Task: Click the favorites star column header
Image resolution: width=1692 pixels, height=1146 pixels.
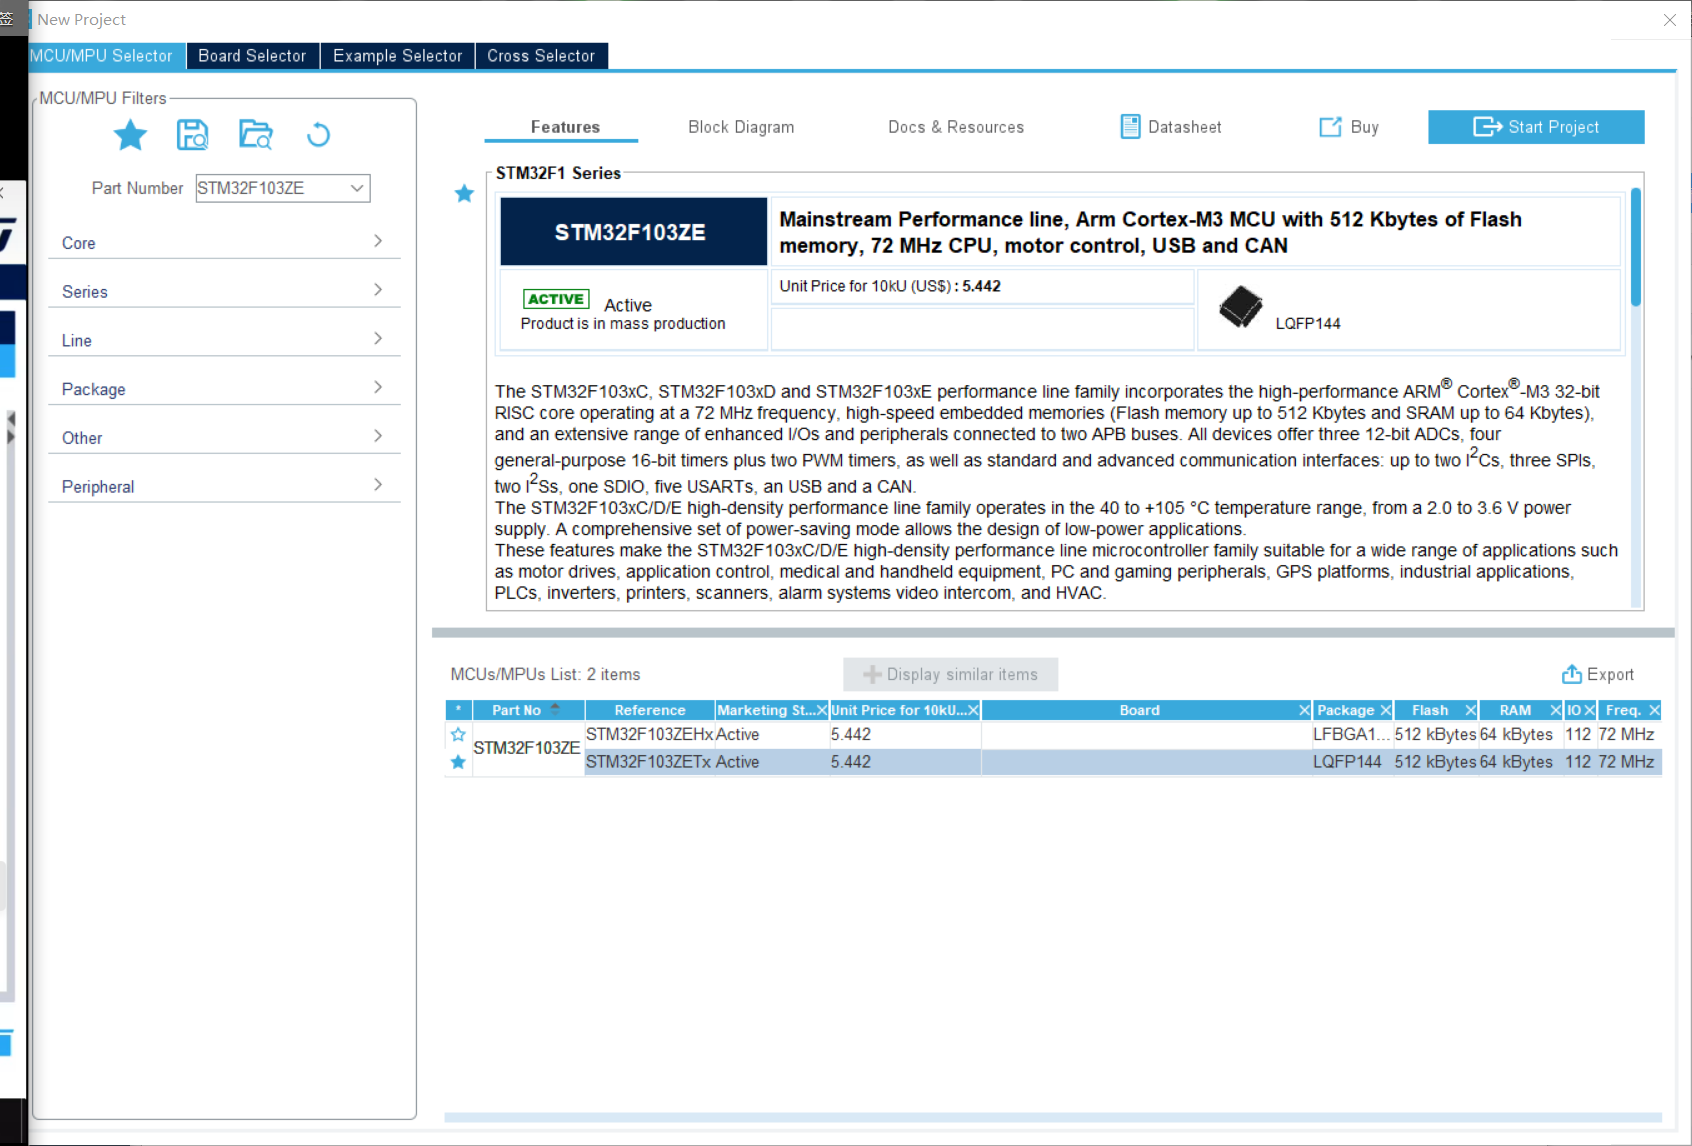Action: tap(458, 710)
